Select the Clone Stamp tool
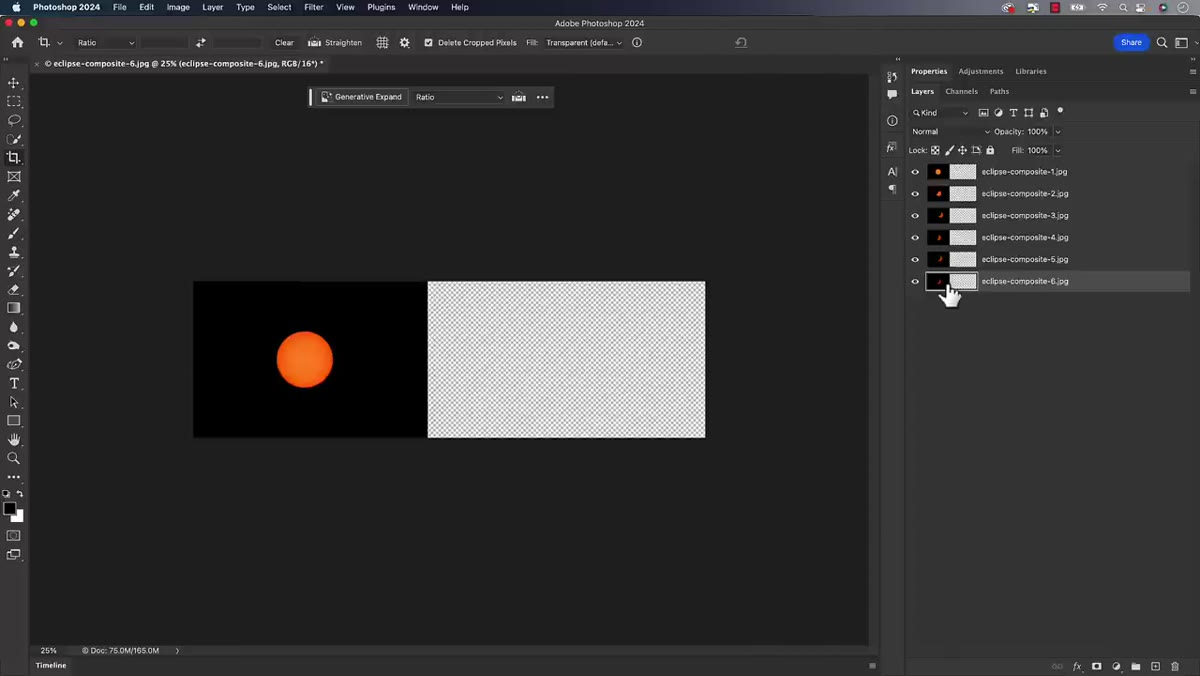The image size is (1200, 676). [x=14, y=252]
